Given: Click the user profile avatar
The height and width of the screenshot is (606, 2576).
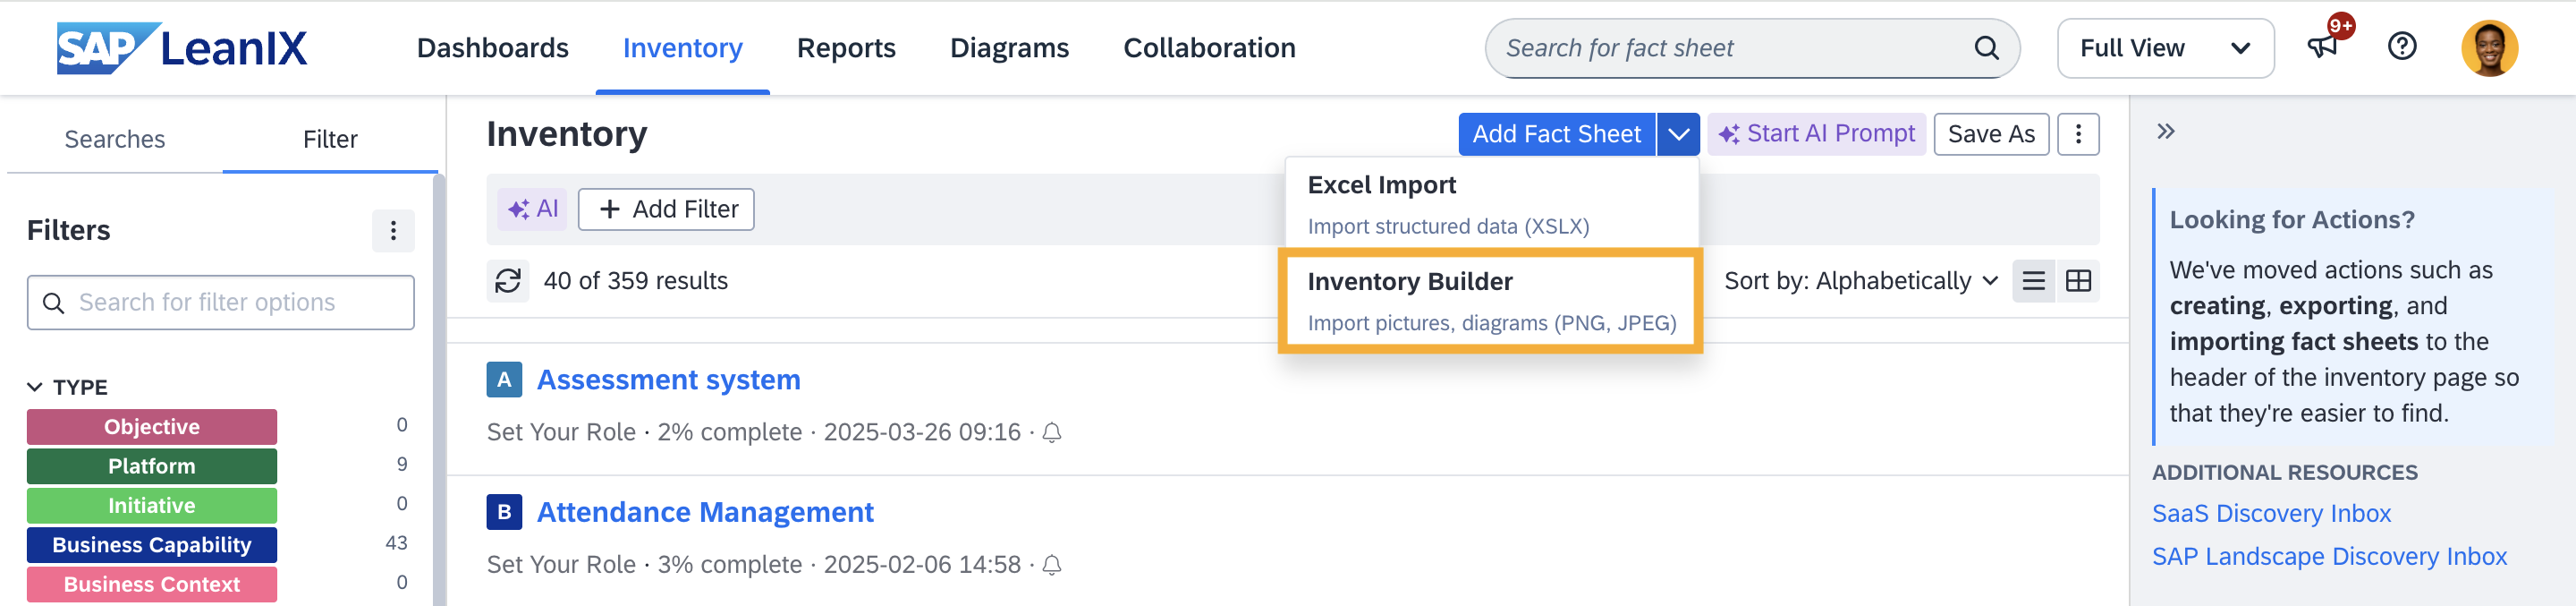Looking at the screenshot, I should pyautogui.click(x=2488, y=48).
